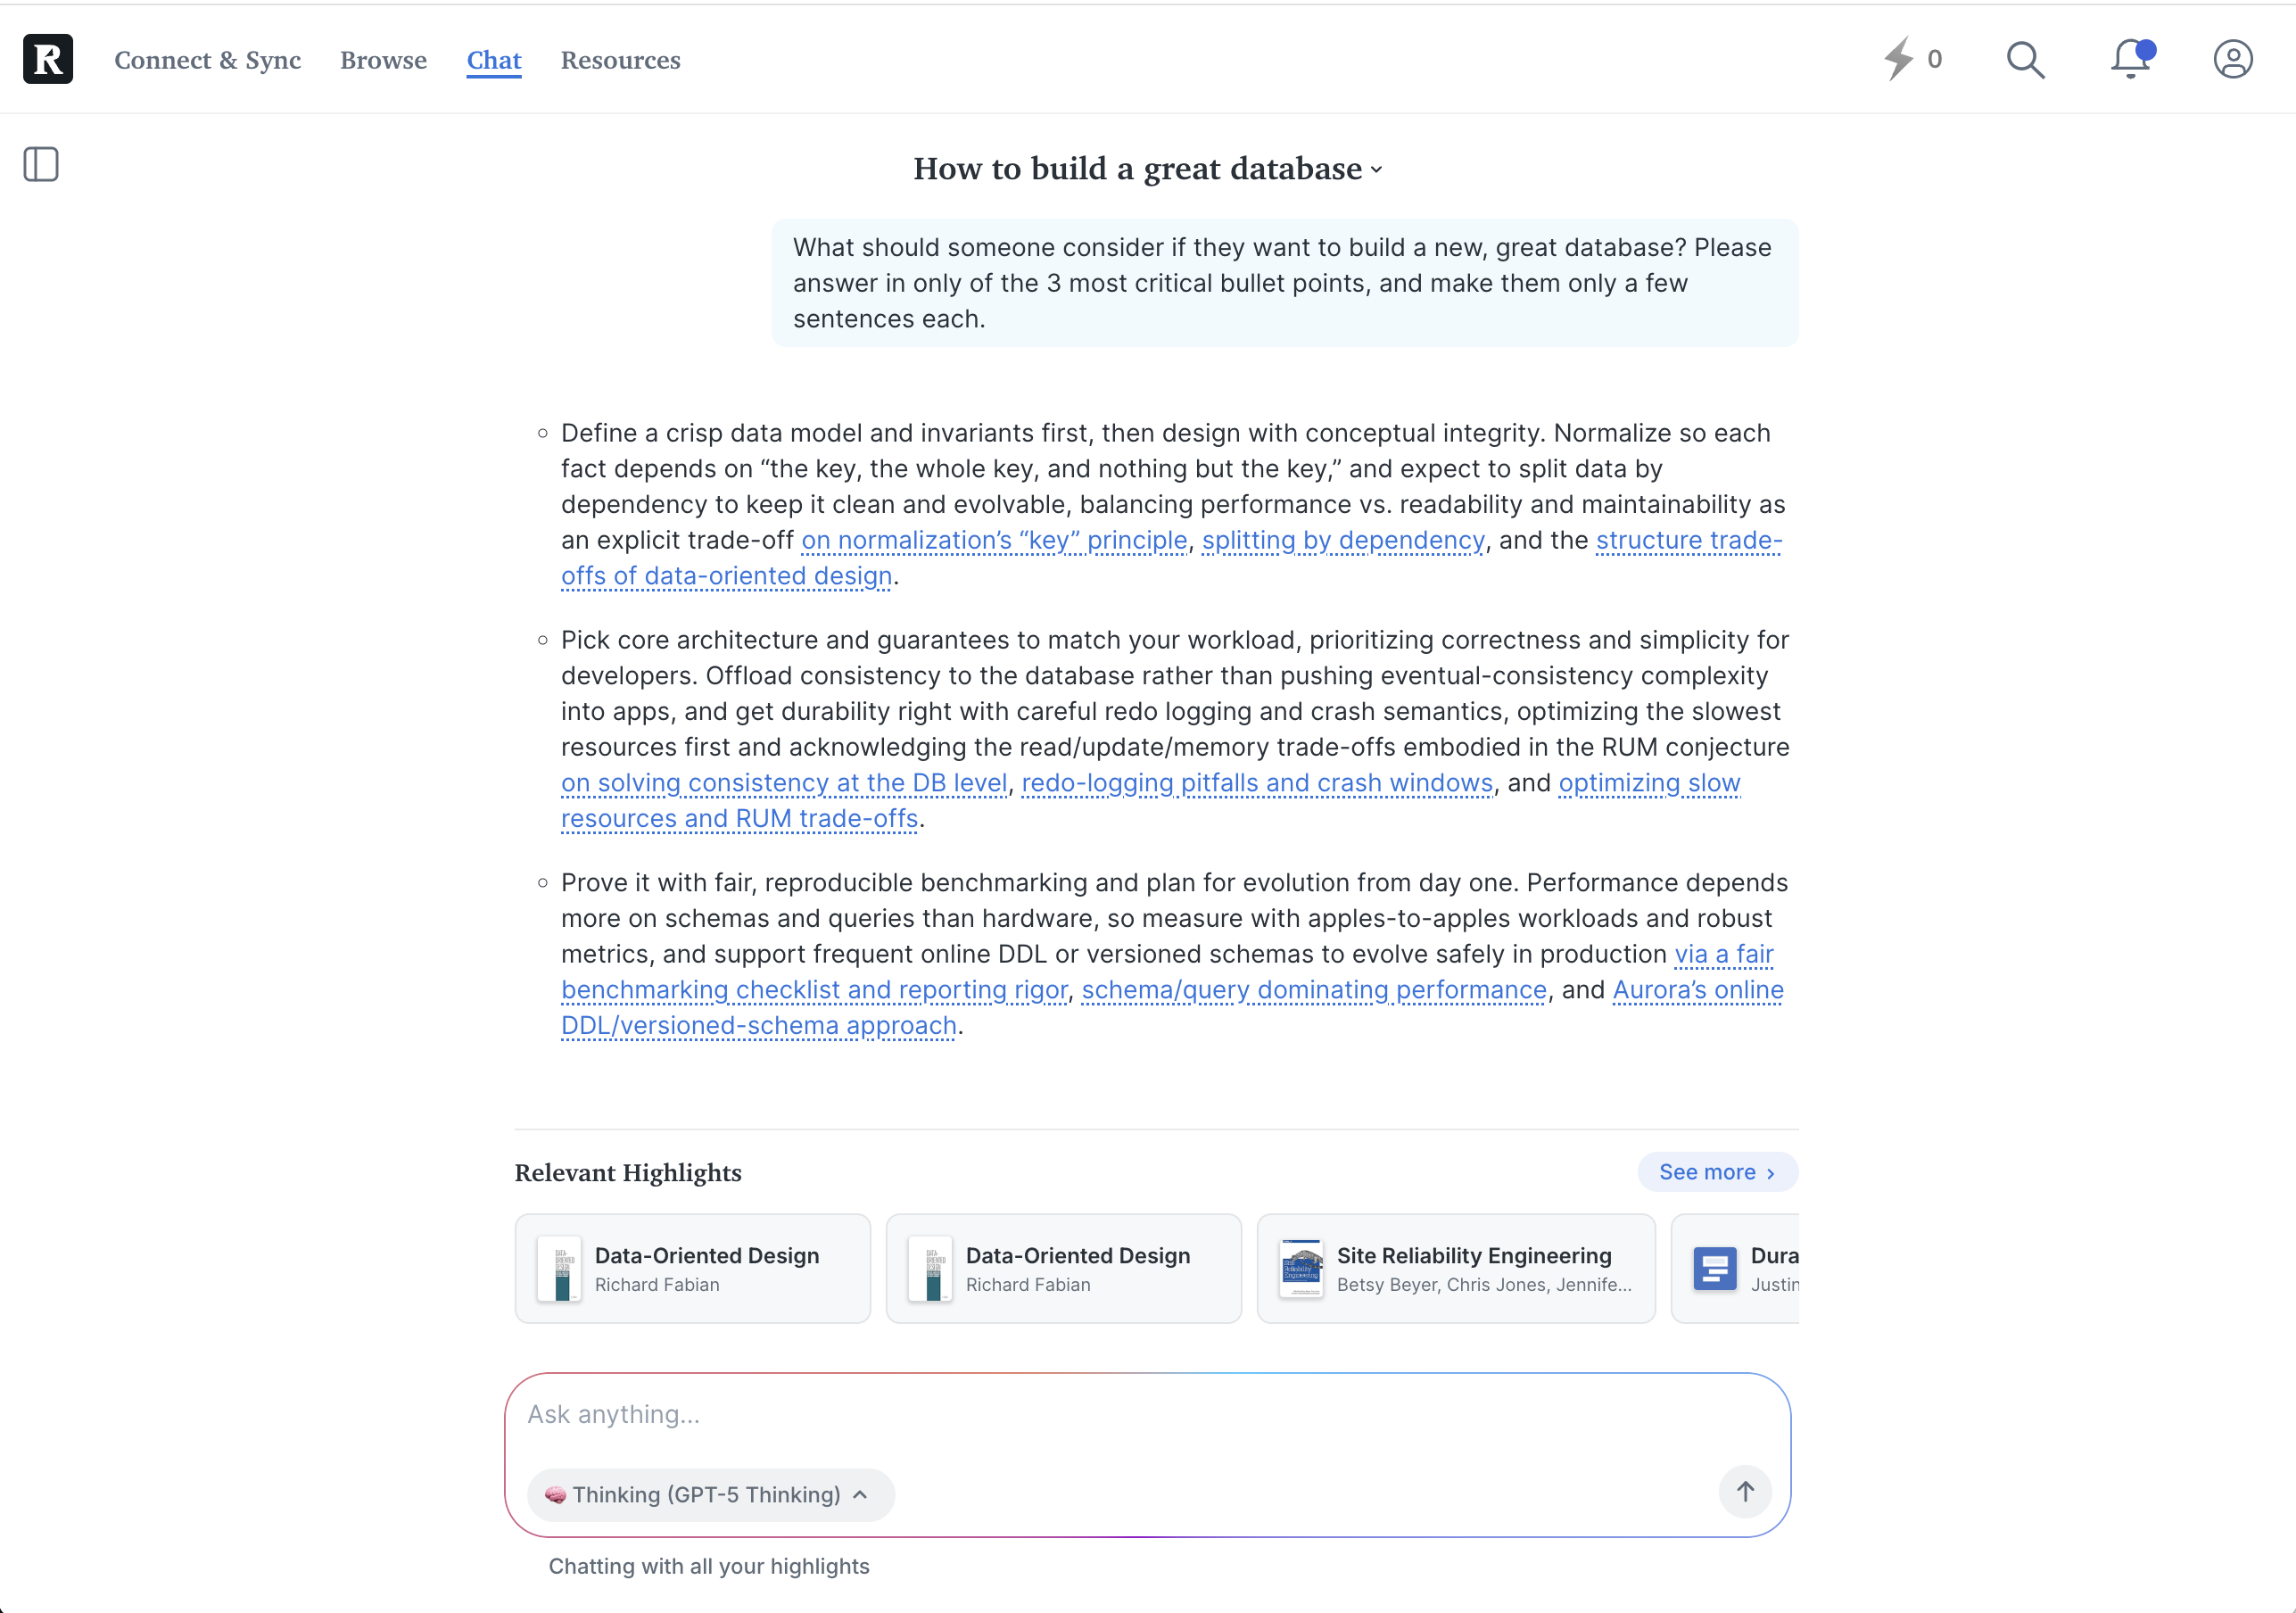
Task: Click the first Data-Oriented Design book cover
Action: pos(560,1269)
